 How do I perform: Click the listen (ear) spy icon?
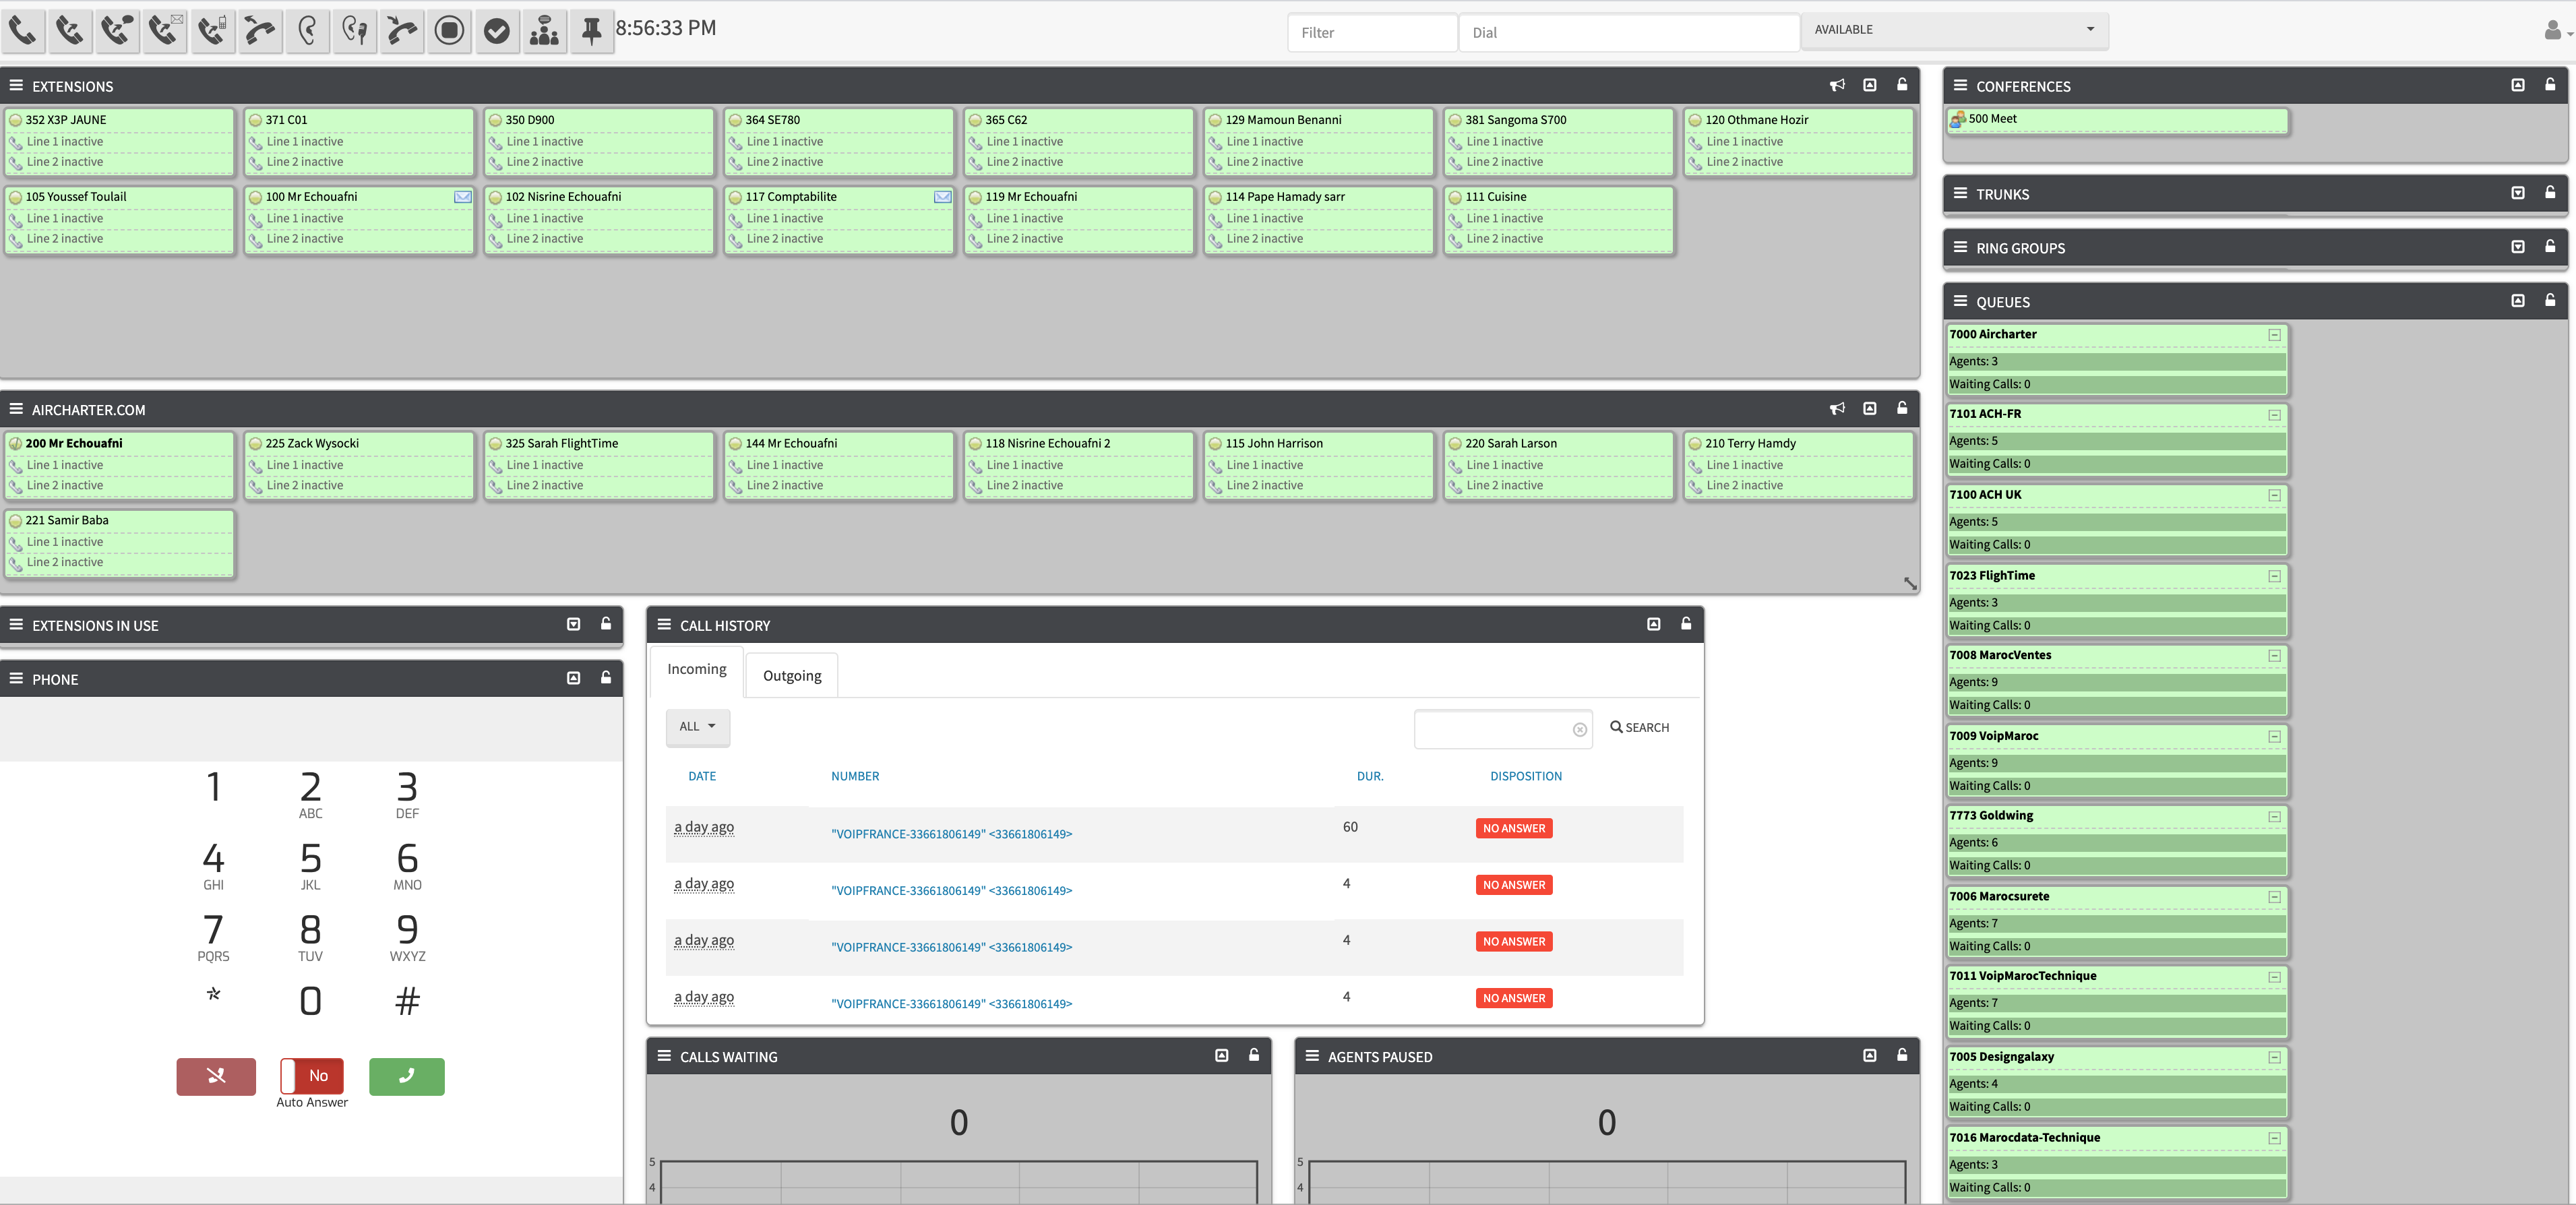[307, 31]
